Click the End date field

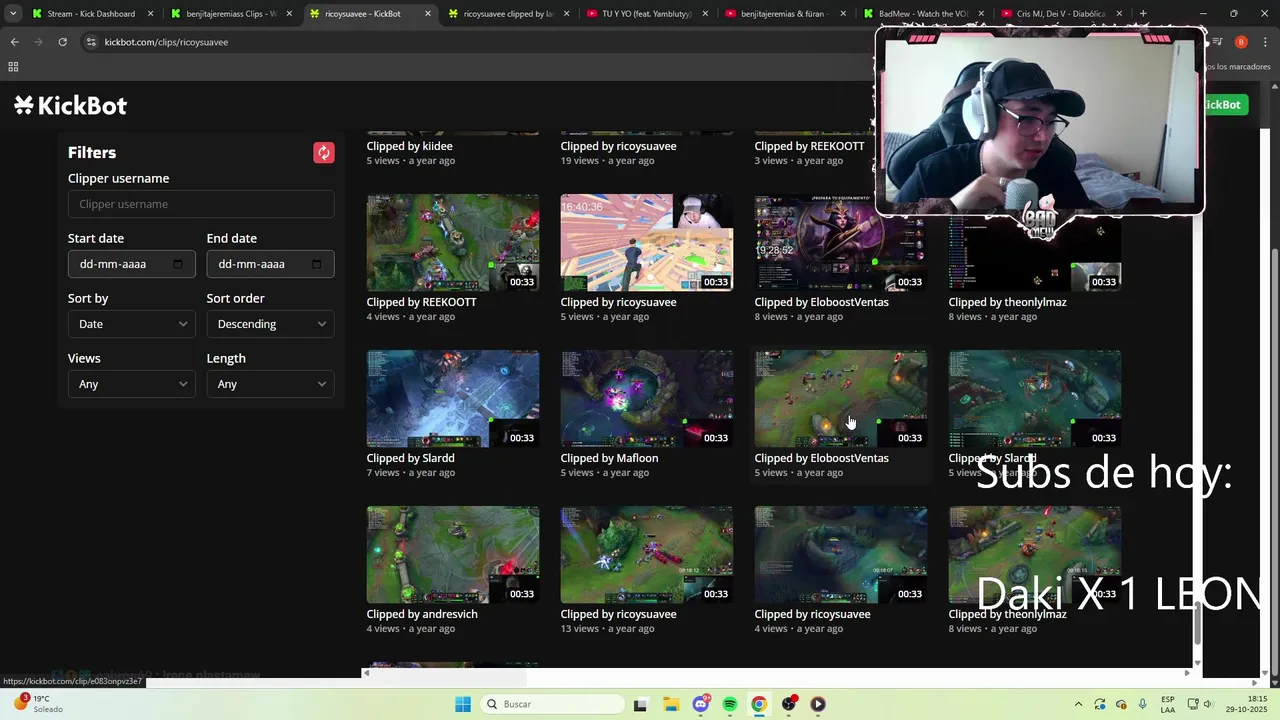(270, 264)
